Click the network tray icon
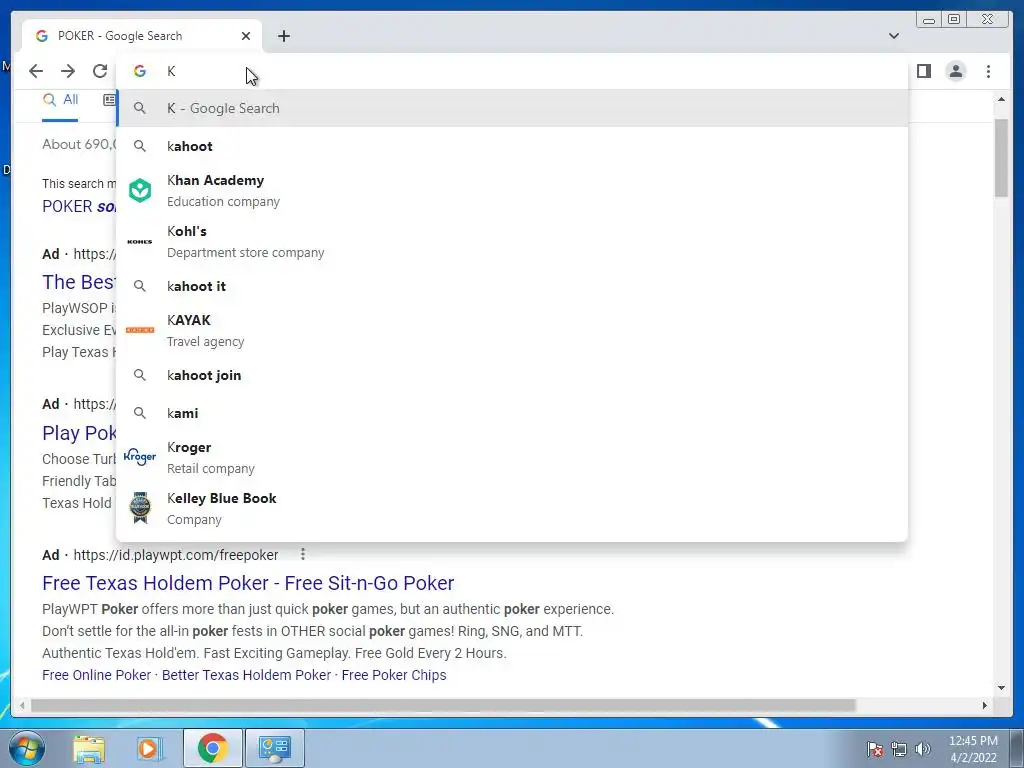This screenshot has width=1024, height=768. [x=899, y=748]
